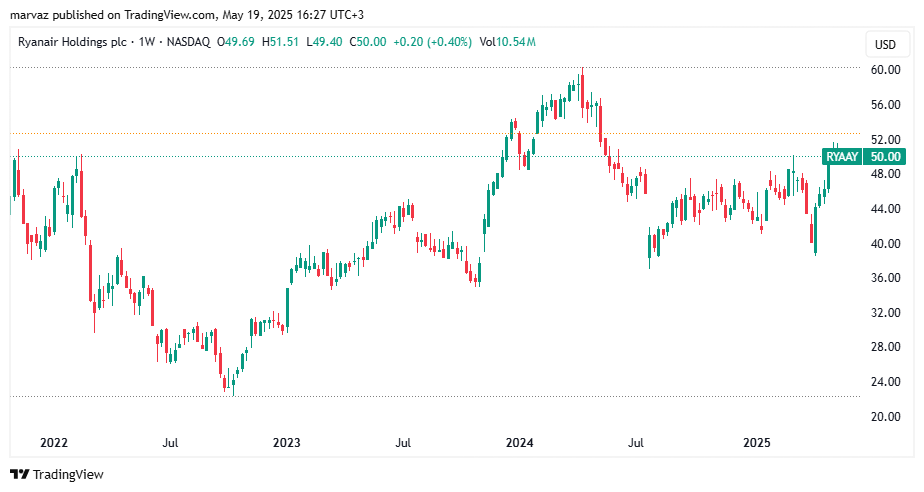Click the 2025 time axis label
This screenshot has height=492, width=924.
(x=757, y=443)
